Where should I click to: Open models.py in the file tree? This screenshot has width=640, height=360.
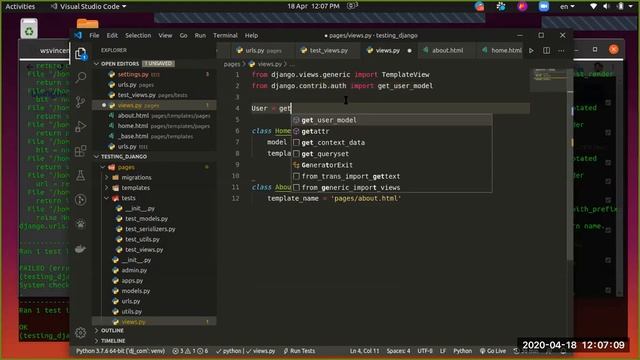(x=154, y=291)
